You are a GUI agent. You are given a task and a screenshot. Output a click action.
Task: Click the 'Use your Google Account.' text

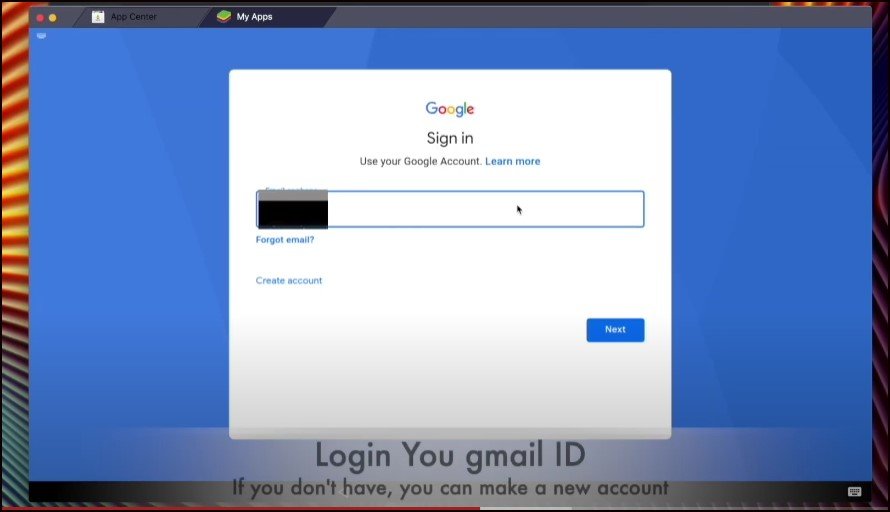420,161
